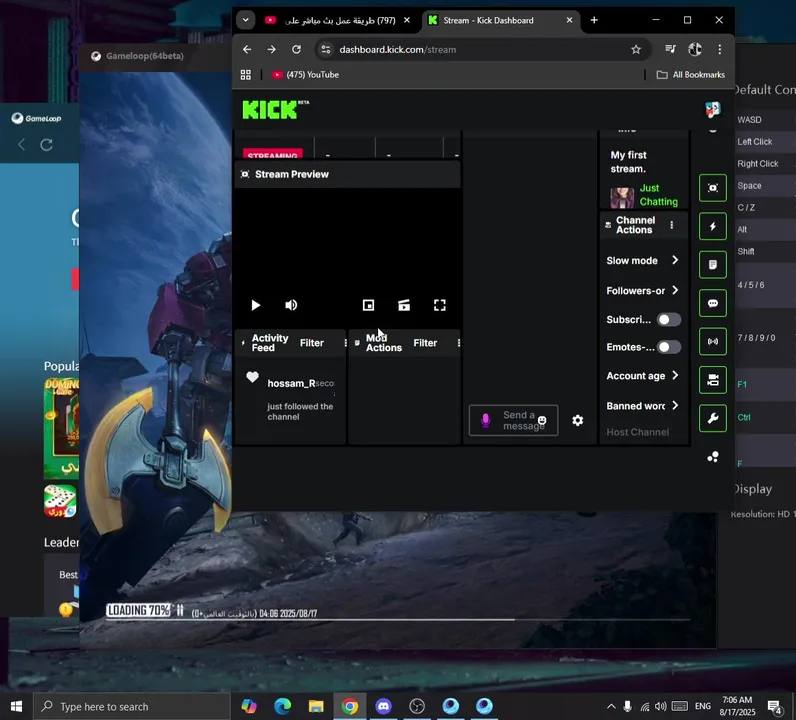Refresh the Gameloop window

point(47,145)
